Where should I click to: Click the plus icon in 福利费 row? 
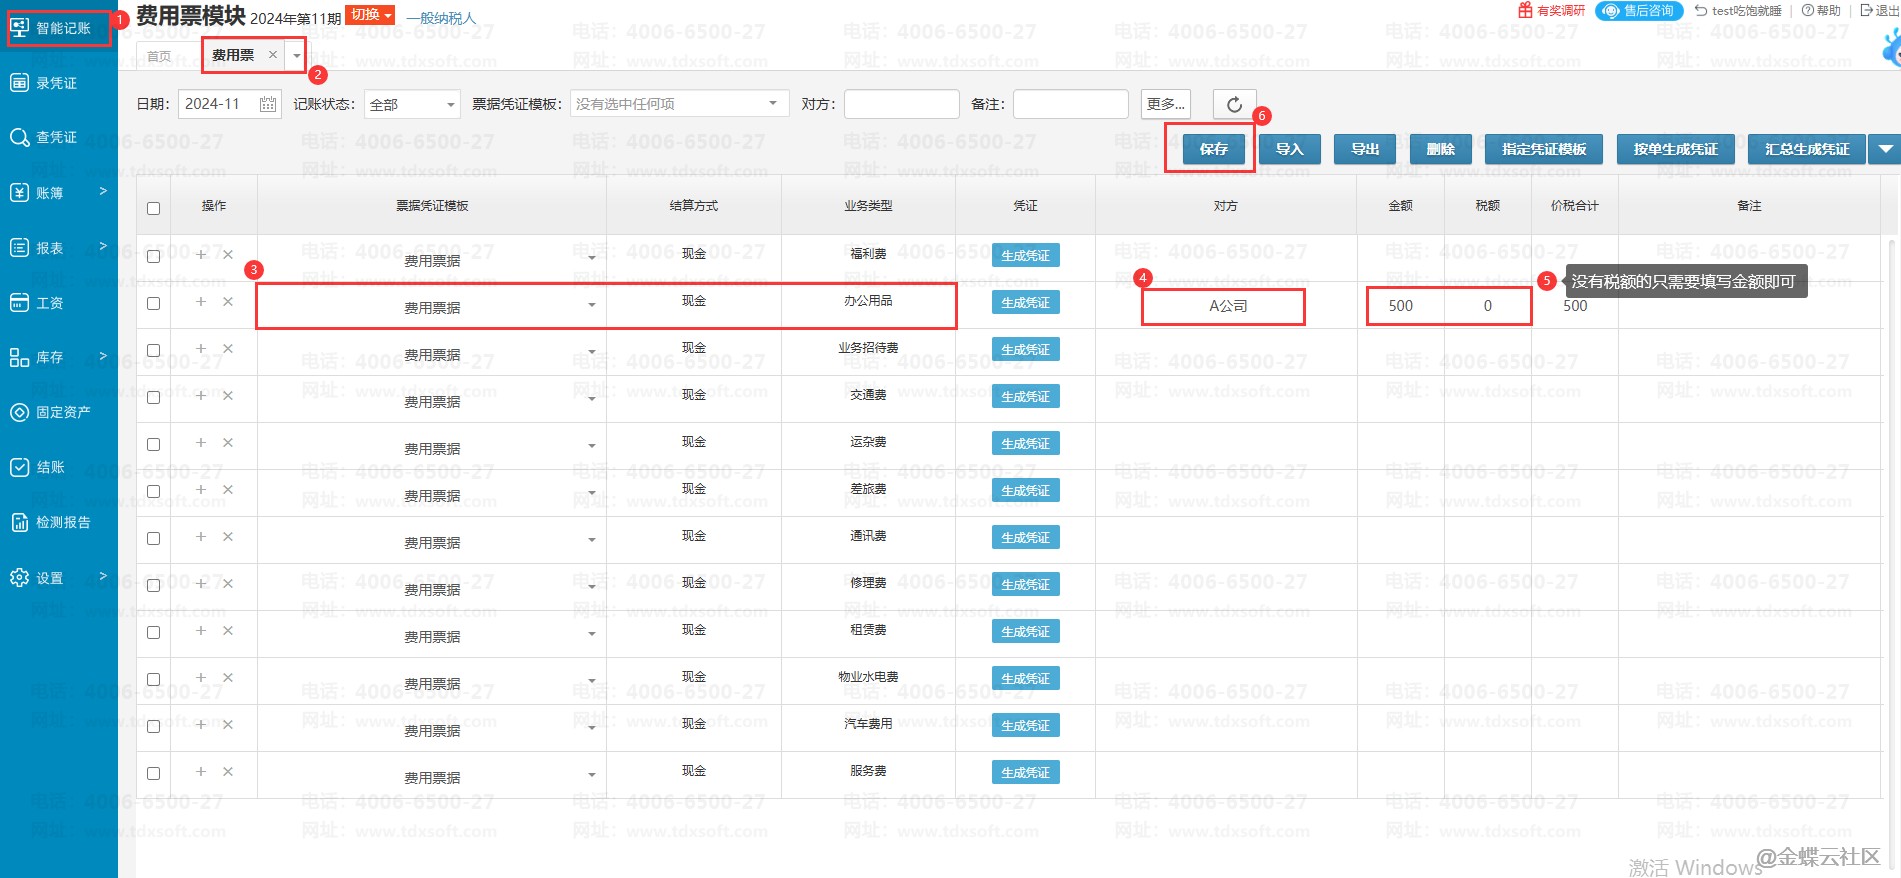201,255
